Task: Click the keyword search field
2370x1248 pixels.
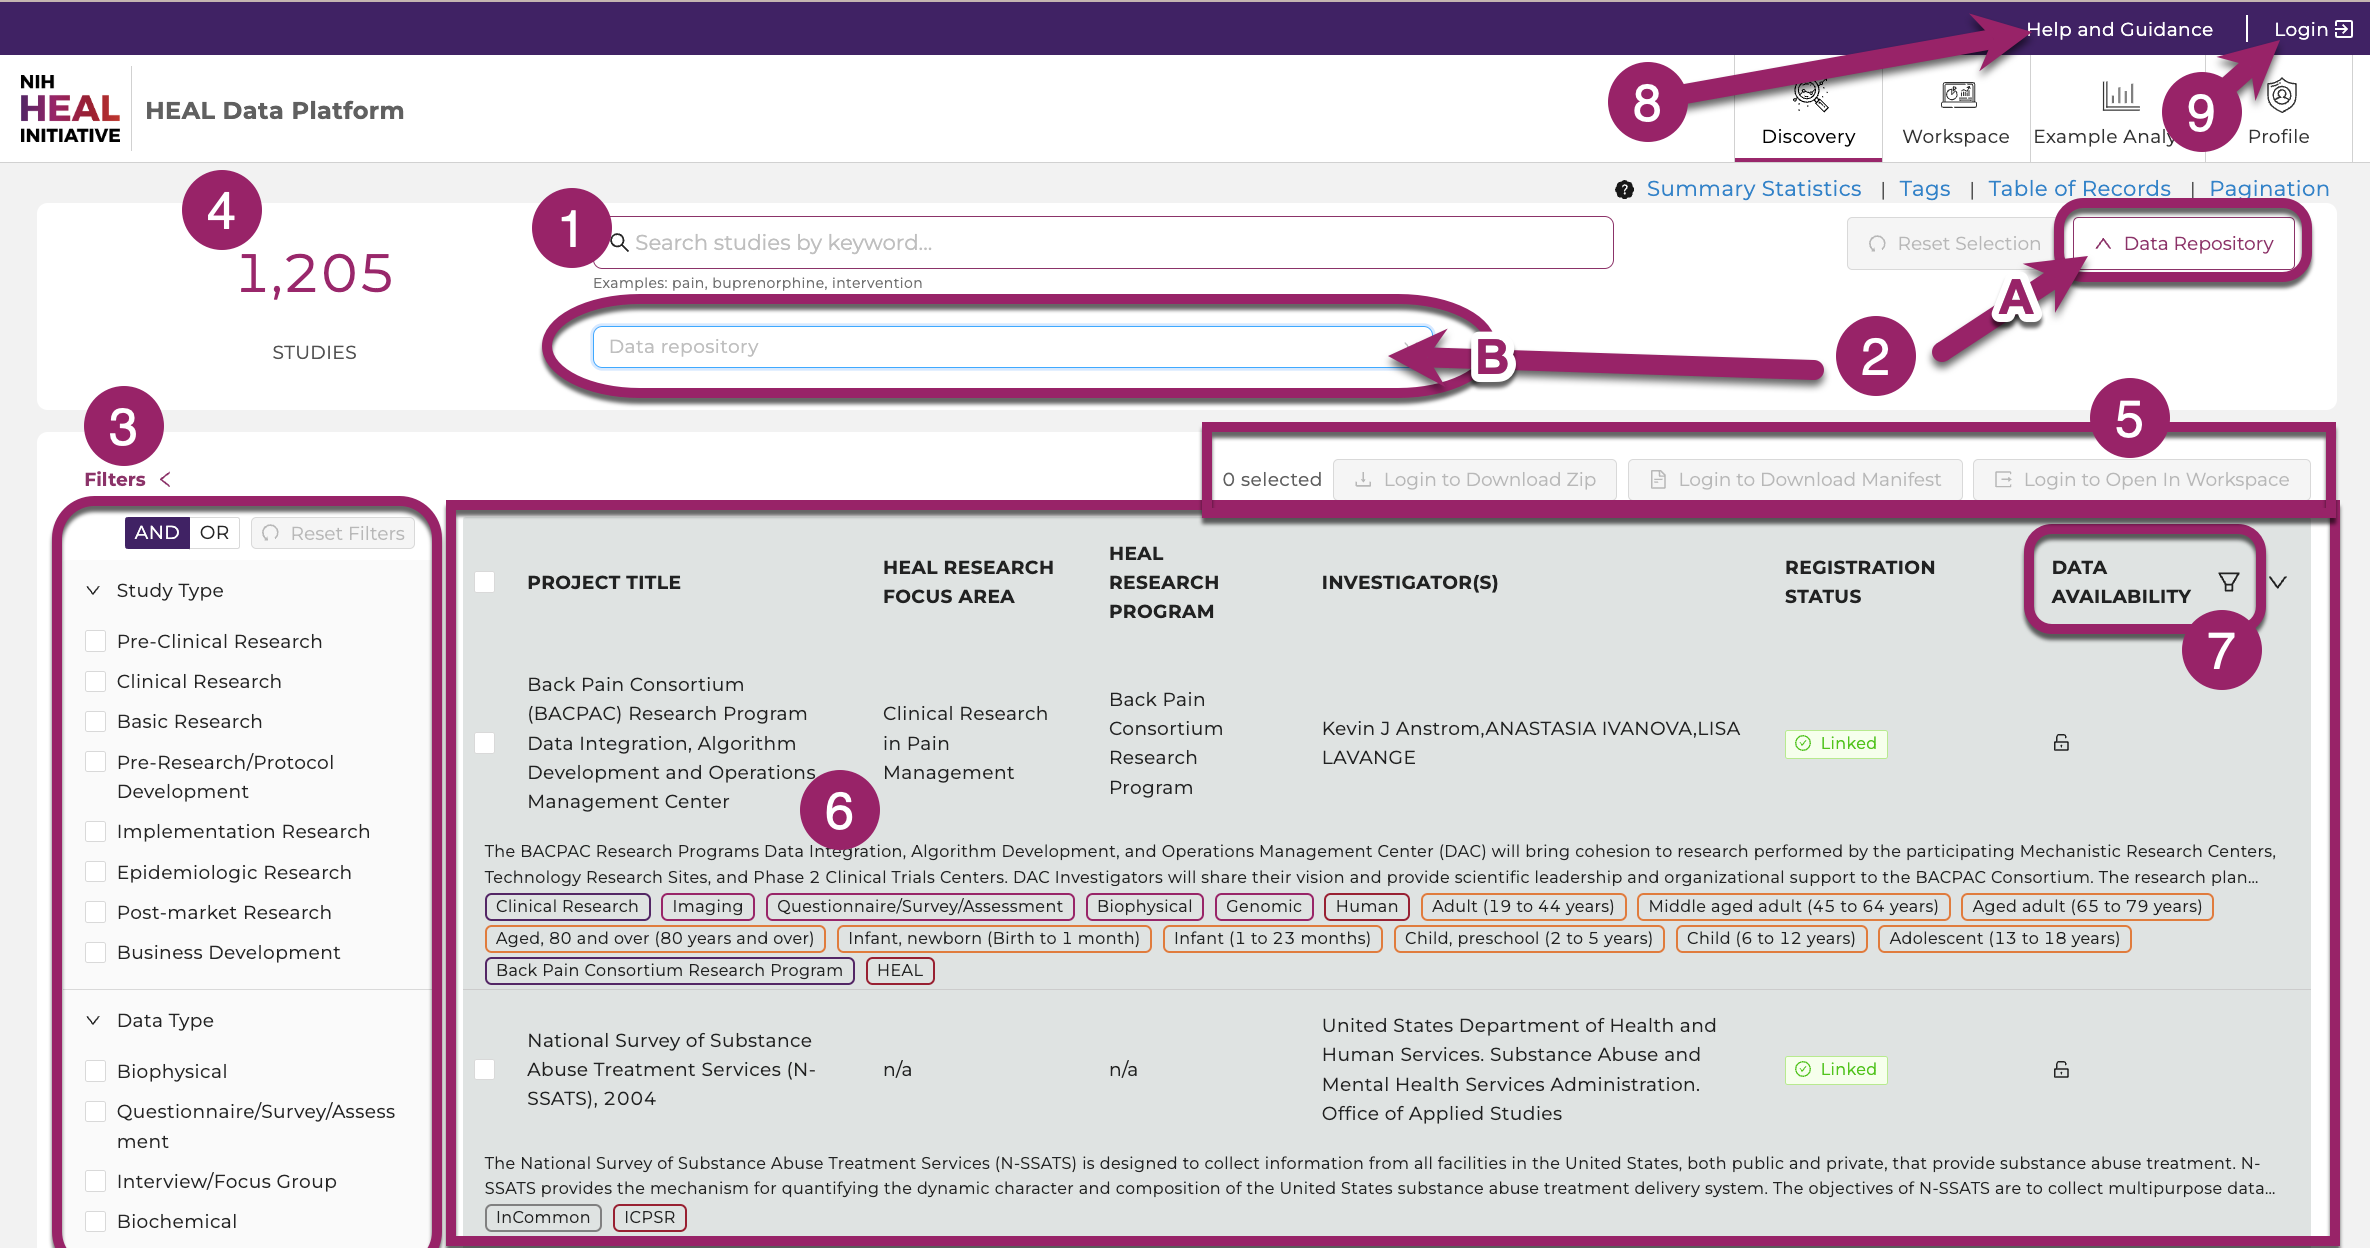Action: (1103, 242)
